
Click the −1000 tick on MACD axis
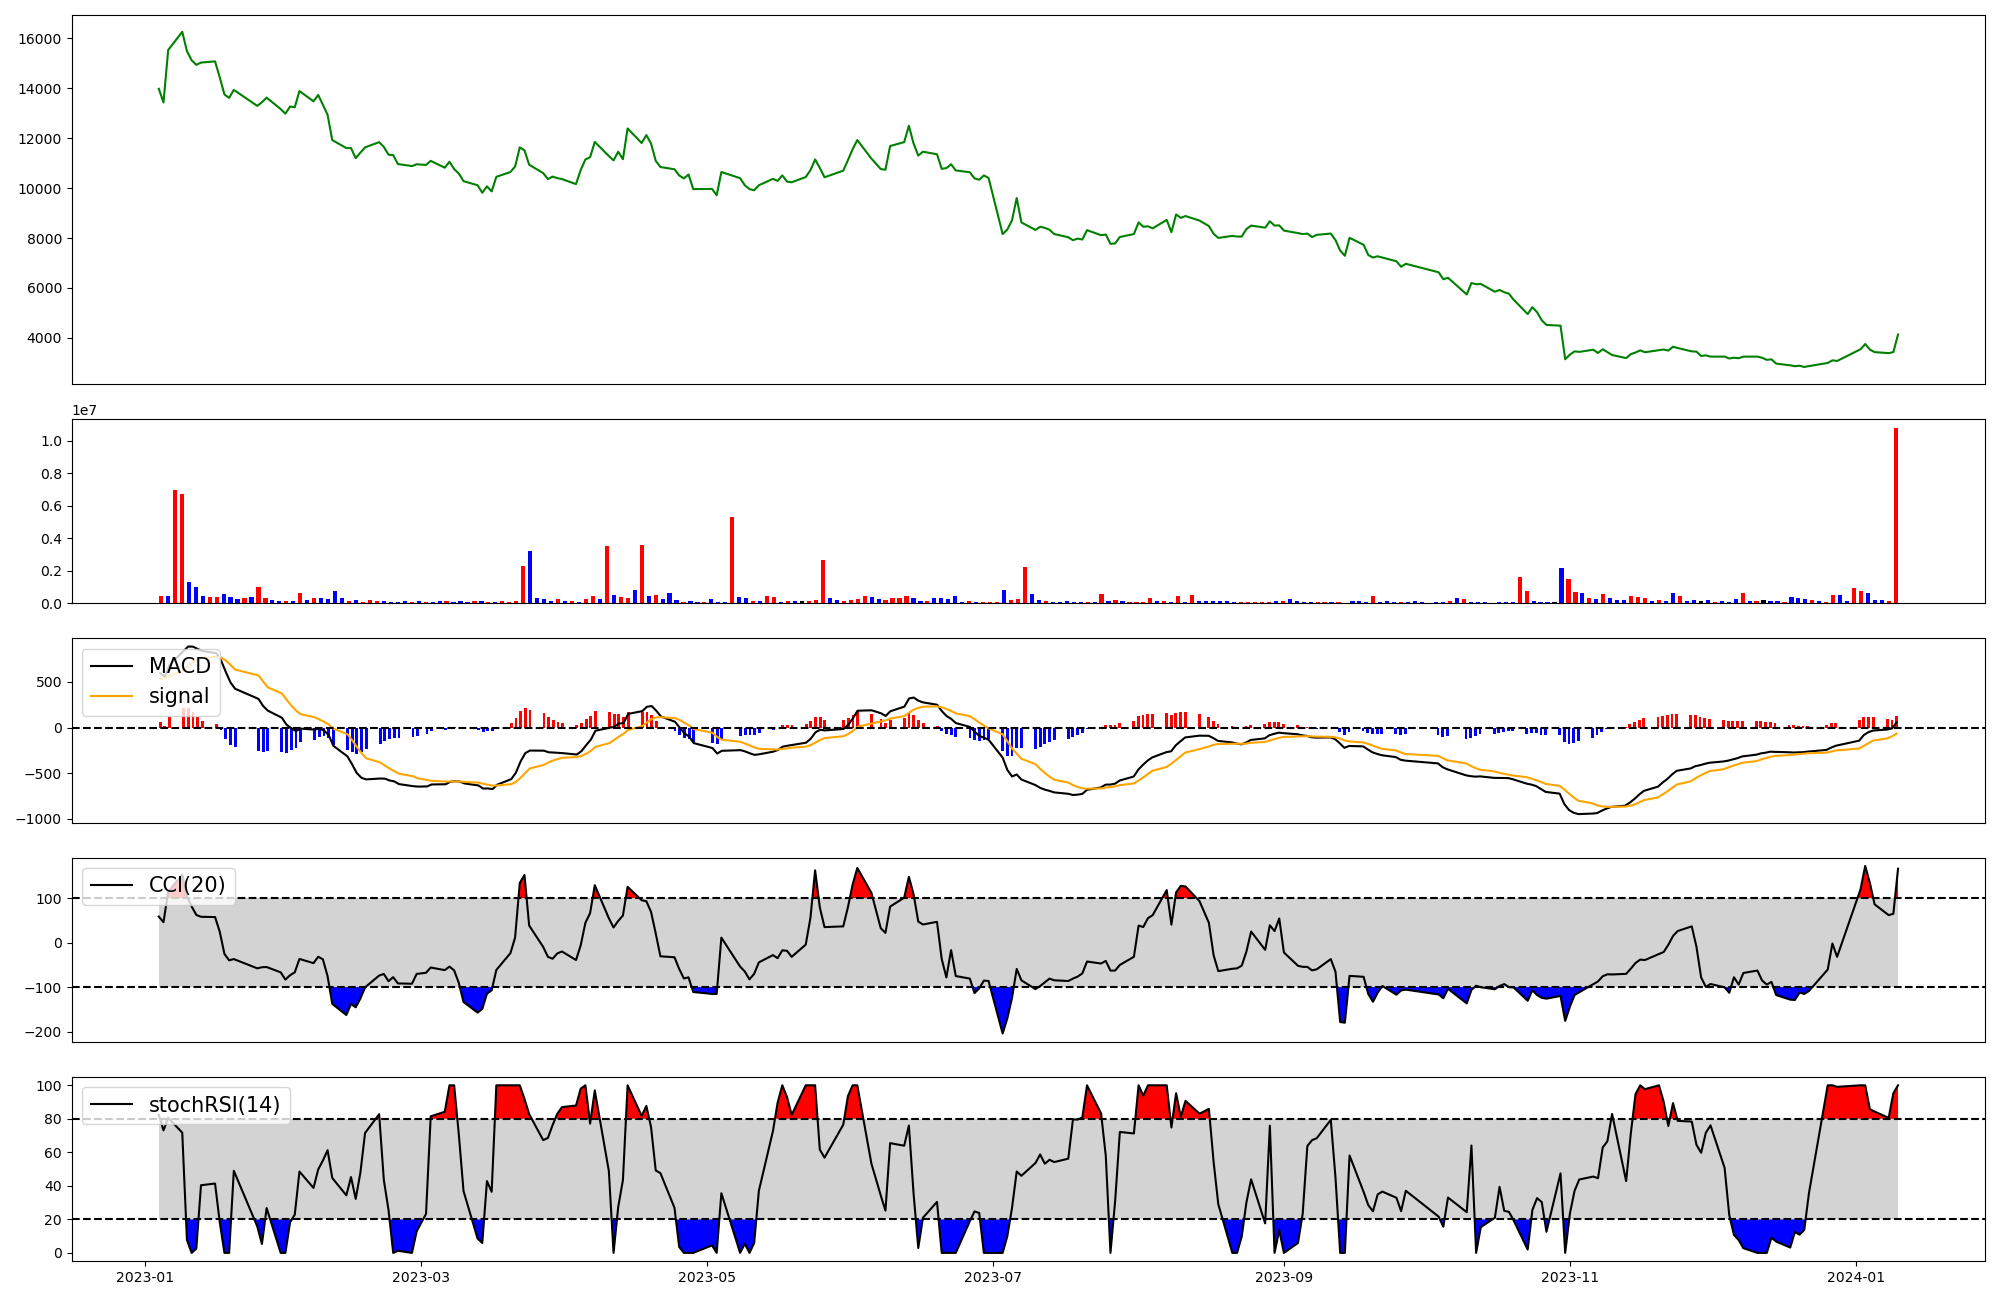coord(38,819)
